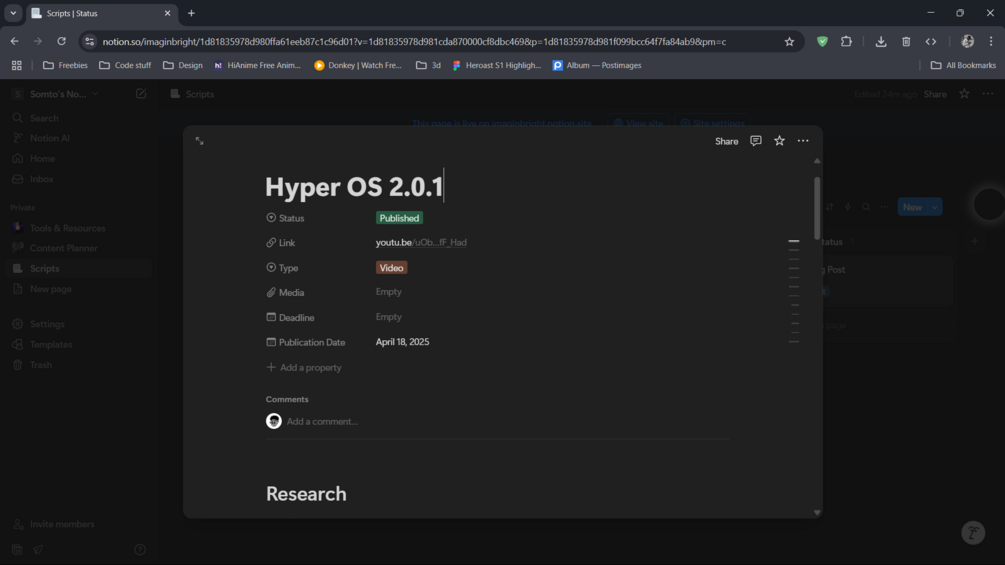Click Share in the page modal
The height and width of the screenshot is (565, 1005).
point(726,141)
